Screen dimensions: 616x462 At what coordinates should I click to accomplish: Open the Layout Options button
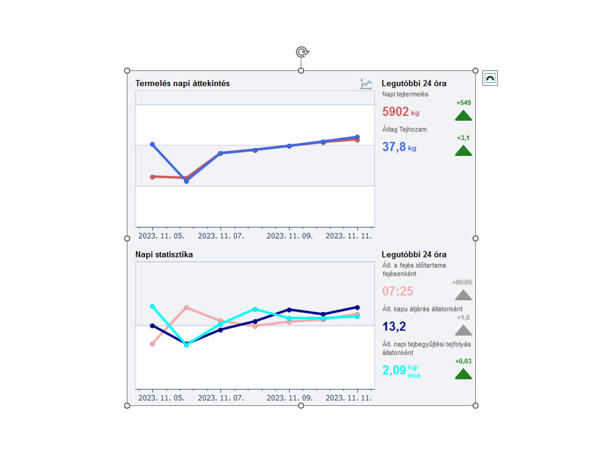click(489, 78)
